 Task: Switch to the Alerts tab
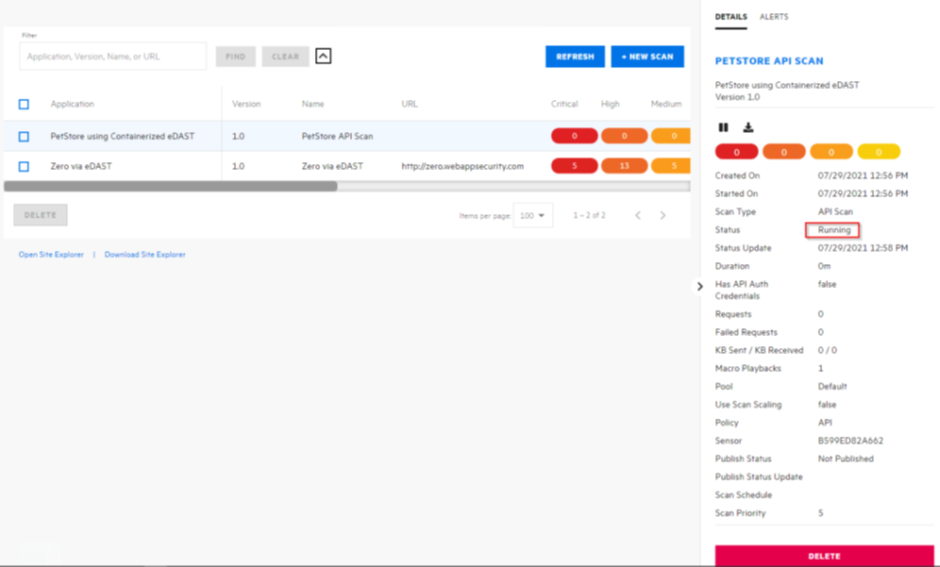pos(774,17)
